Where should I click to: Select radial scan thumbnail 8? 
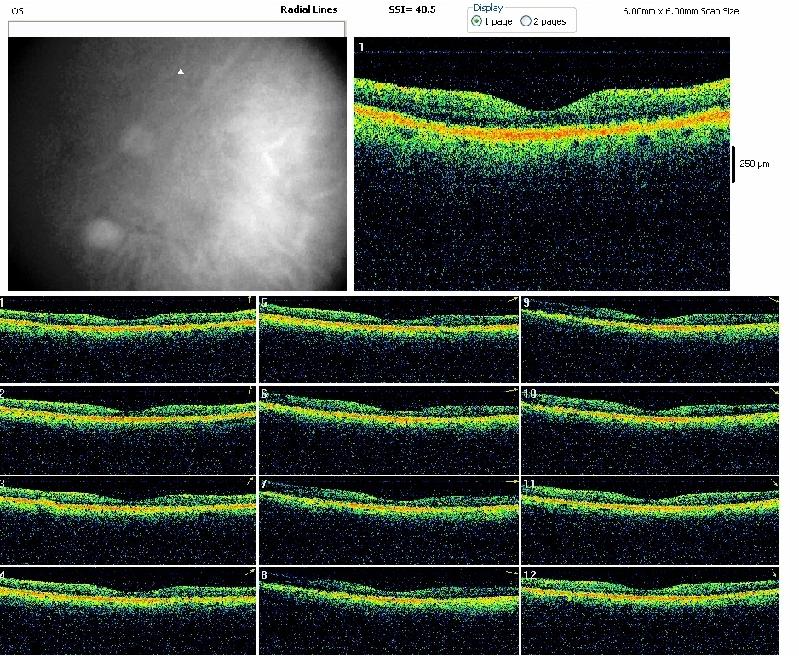pyautogui.click(x=389, y=610)
